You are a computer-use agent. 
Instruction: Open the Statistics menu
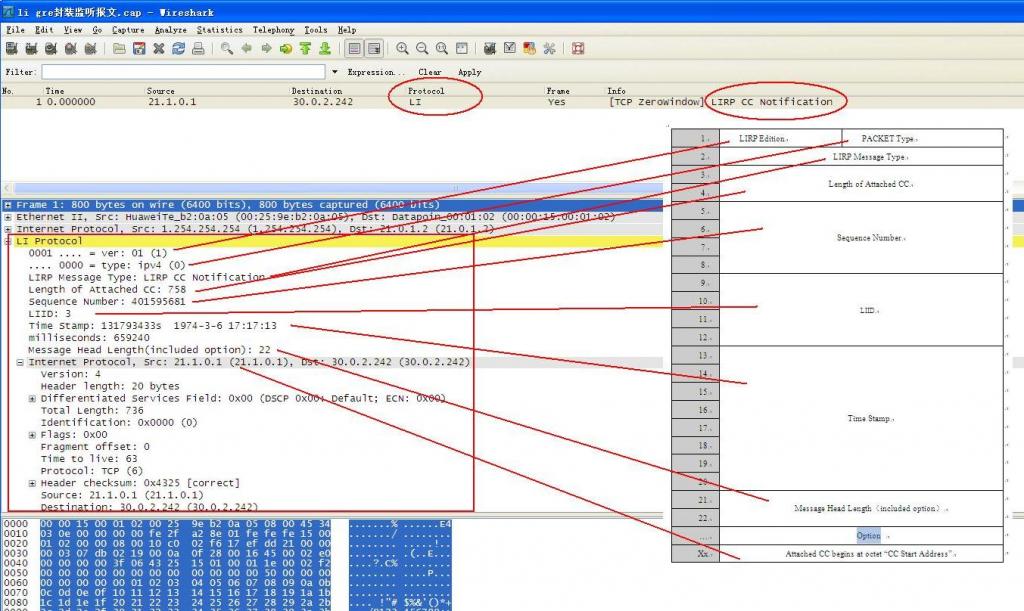[x=219, y=30]
